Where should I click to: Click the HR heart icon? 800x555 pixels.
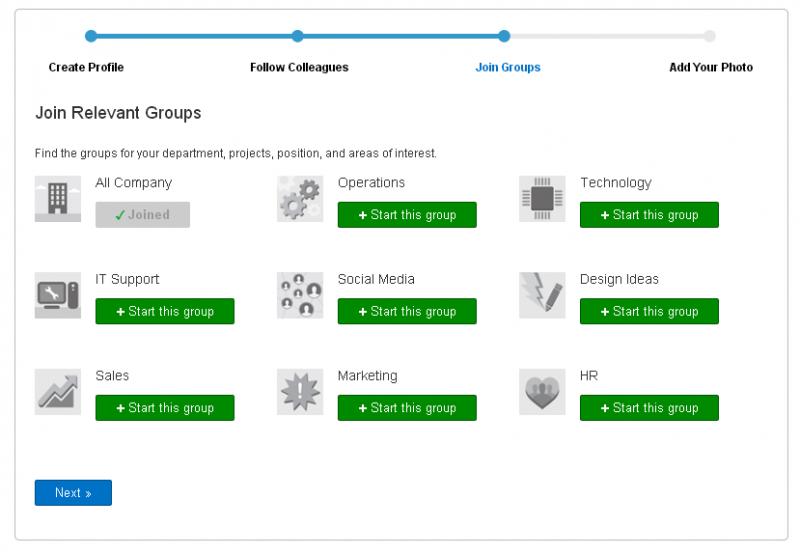(x=542, y=392)
